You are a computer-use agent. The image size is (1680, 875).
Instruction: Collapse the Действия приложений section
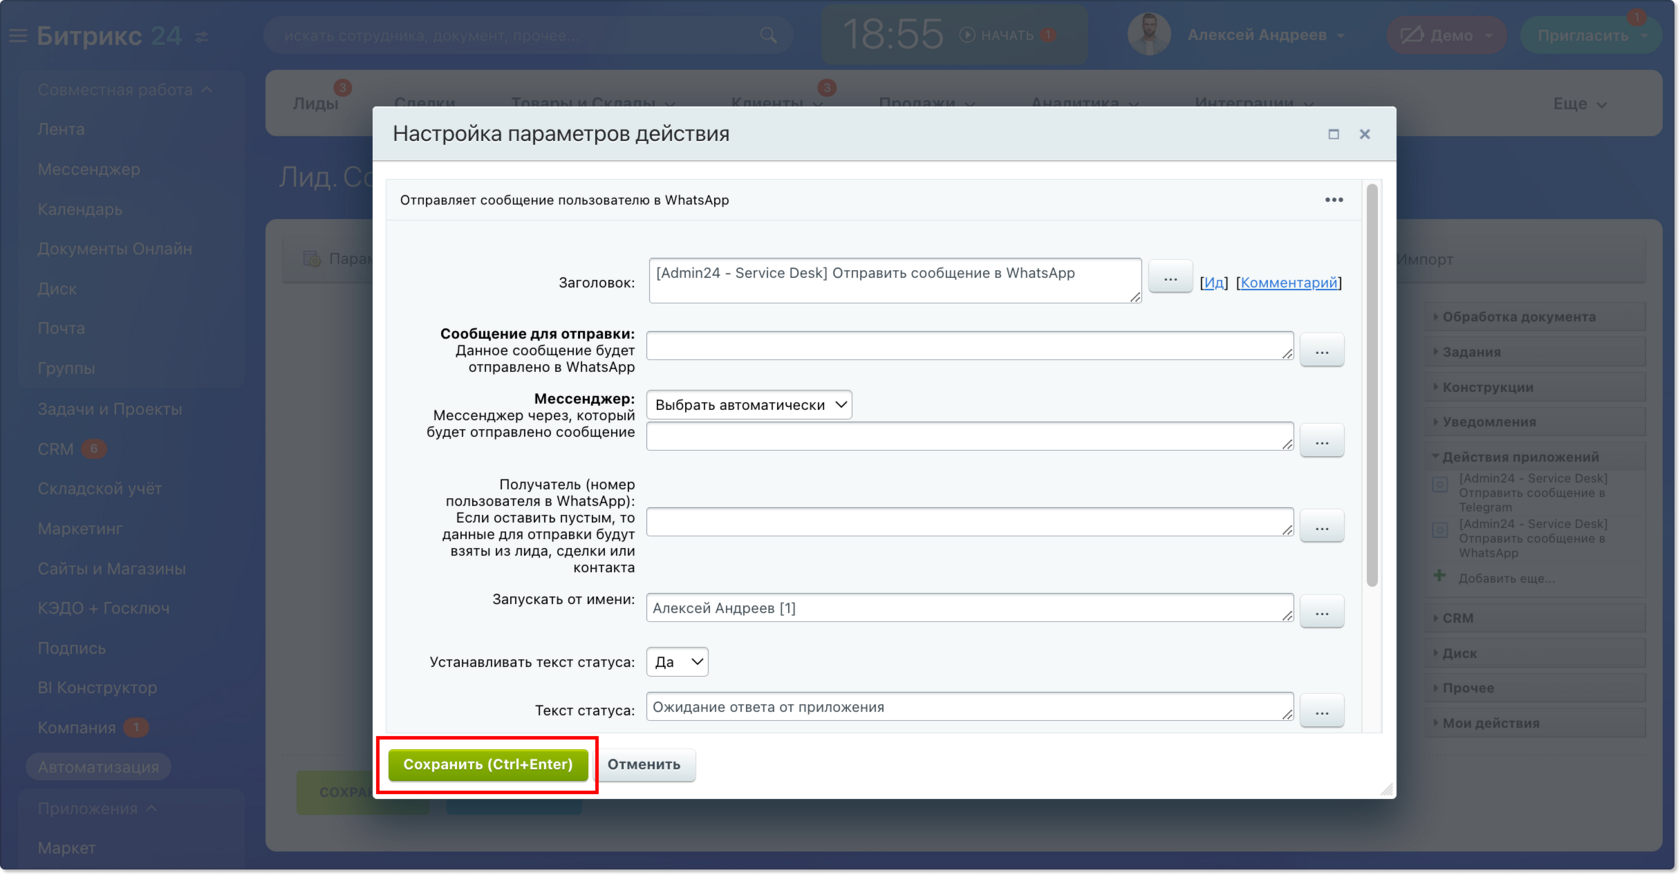click(1520, 457)
